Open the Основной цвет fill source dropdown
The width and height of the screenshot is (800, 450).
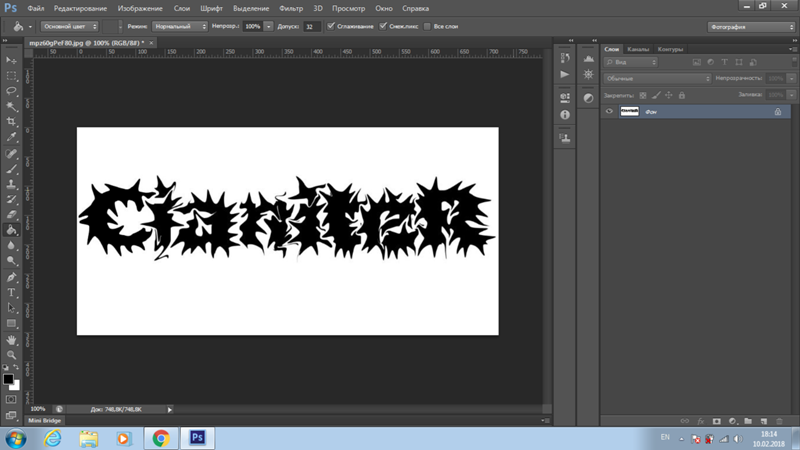(x=69, y=26)
